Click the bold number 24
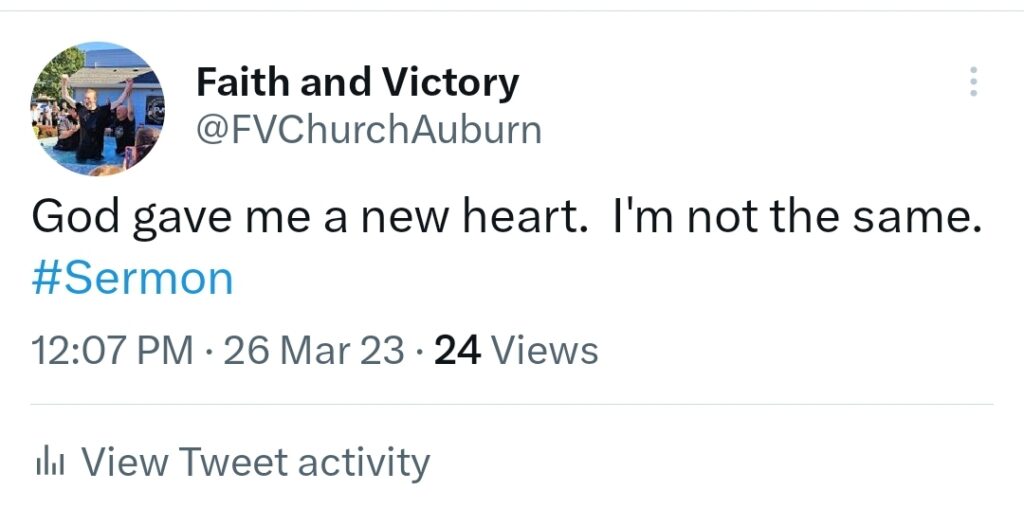 (x=458, y=350)
